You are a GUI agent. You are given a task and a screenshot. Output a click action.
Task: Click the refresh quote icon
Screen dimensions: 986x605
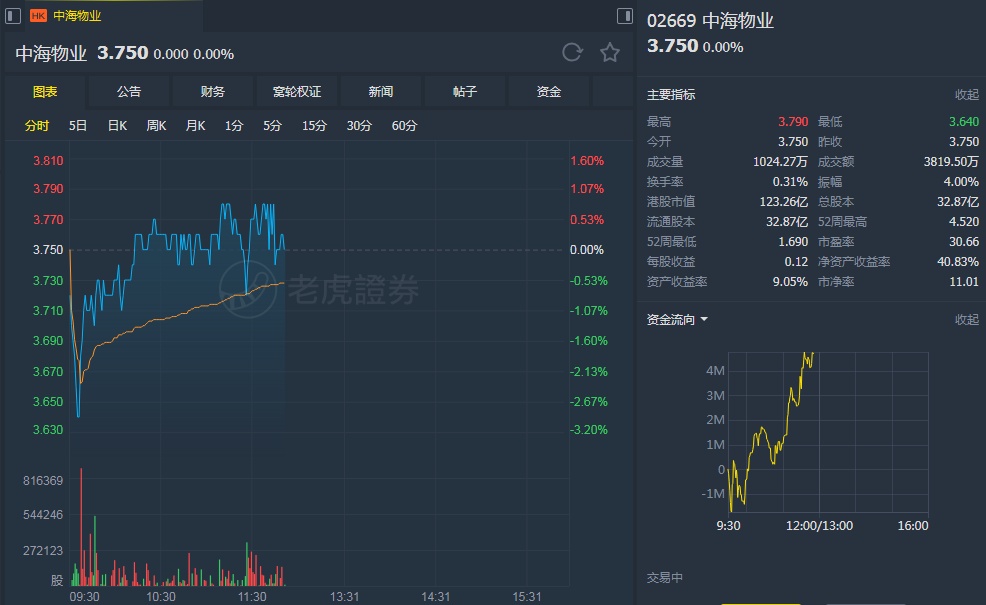pyautogui.click(x=572, y=53)
